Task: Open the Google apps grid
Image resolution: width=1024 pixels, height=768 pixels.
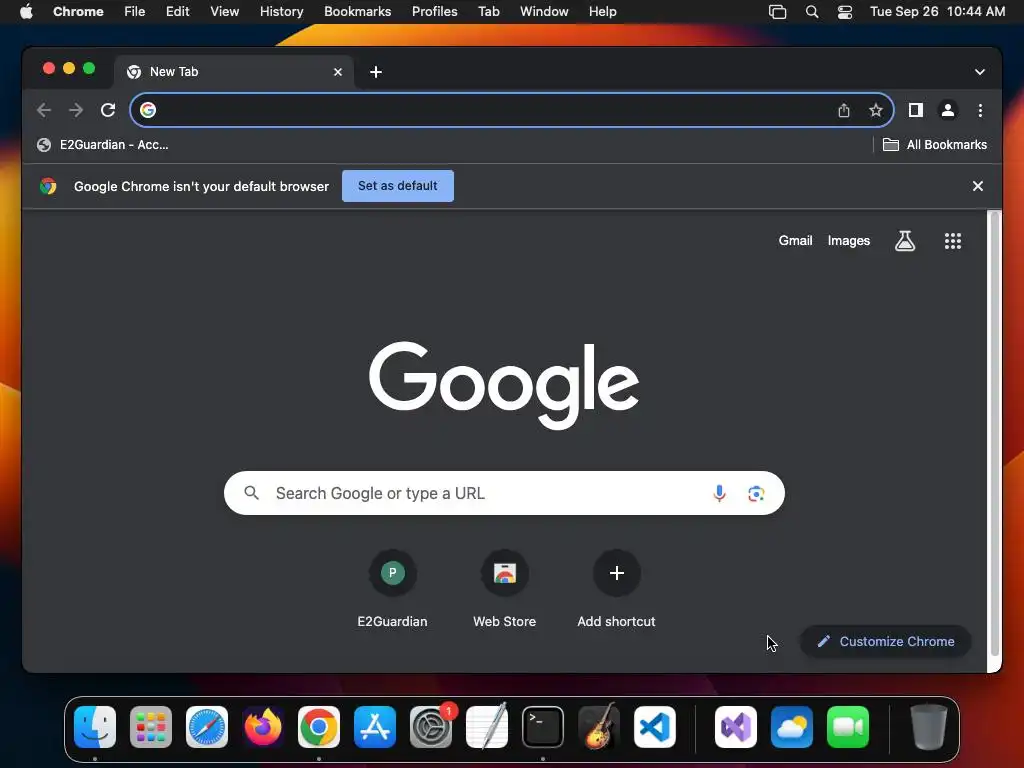Action: pyautogui.click(x=953, y=241)
